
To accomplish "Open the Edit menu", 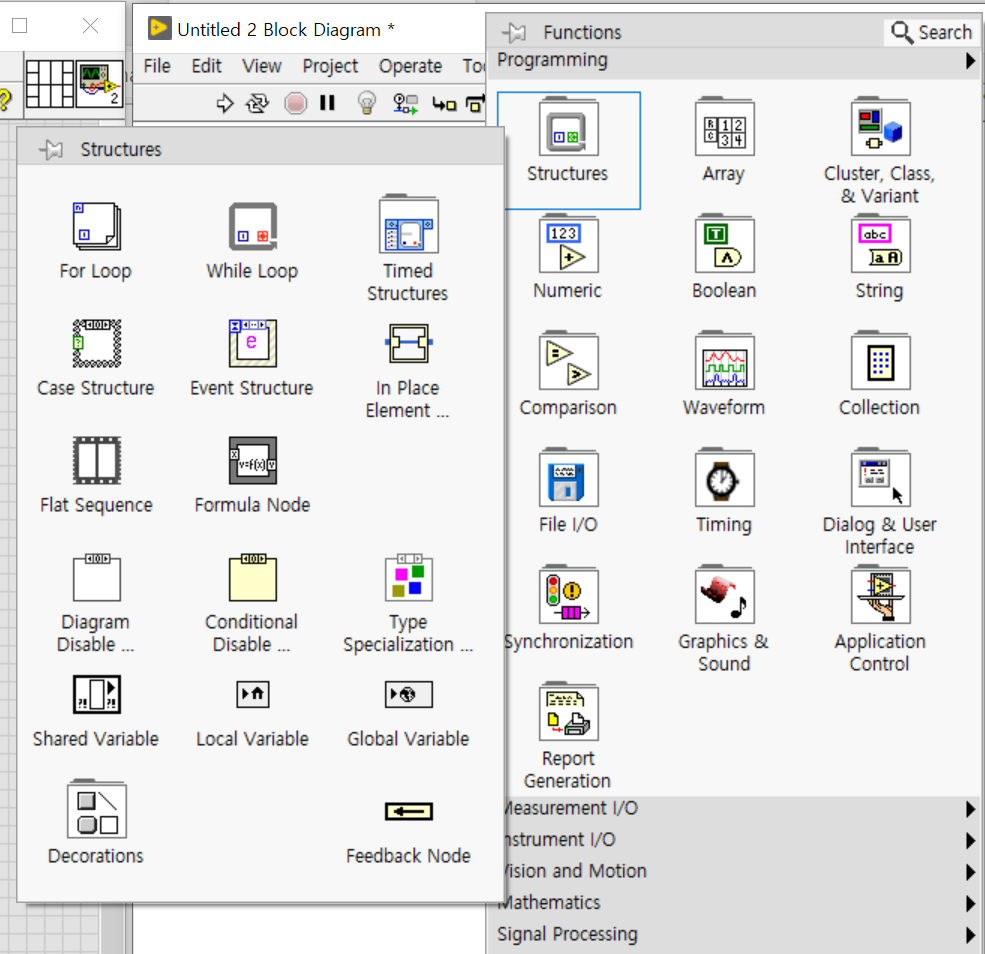I will pyautogui.click(x=206, y=66).
